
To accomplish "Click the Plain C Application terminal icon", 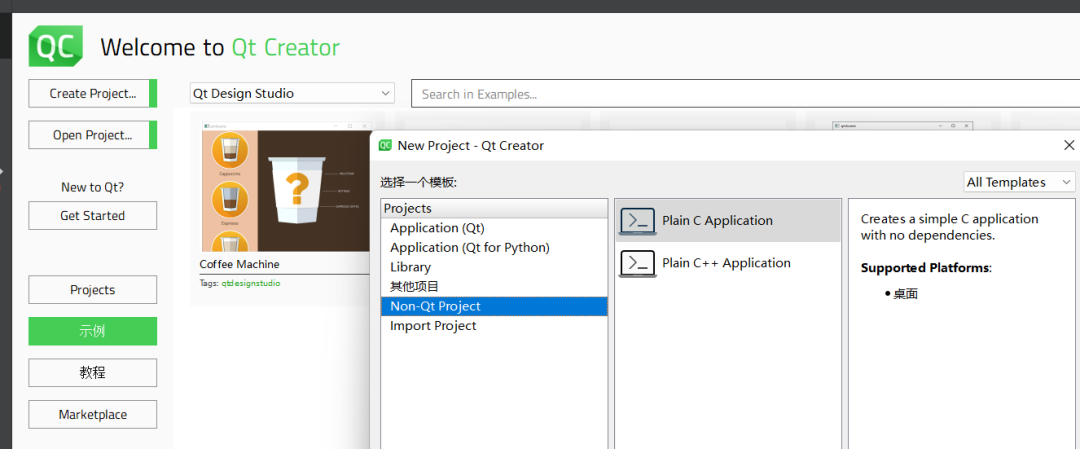I will (638, 221).
